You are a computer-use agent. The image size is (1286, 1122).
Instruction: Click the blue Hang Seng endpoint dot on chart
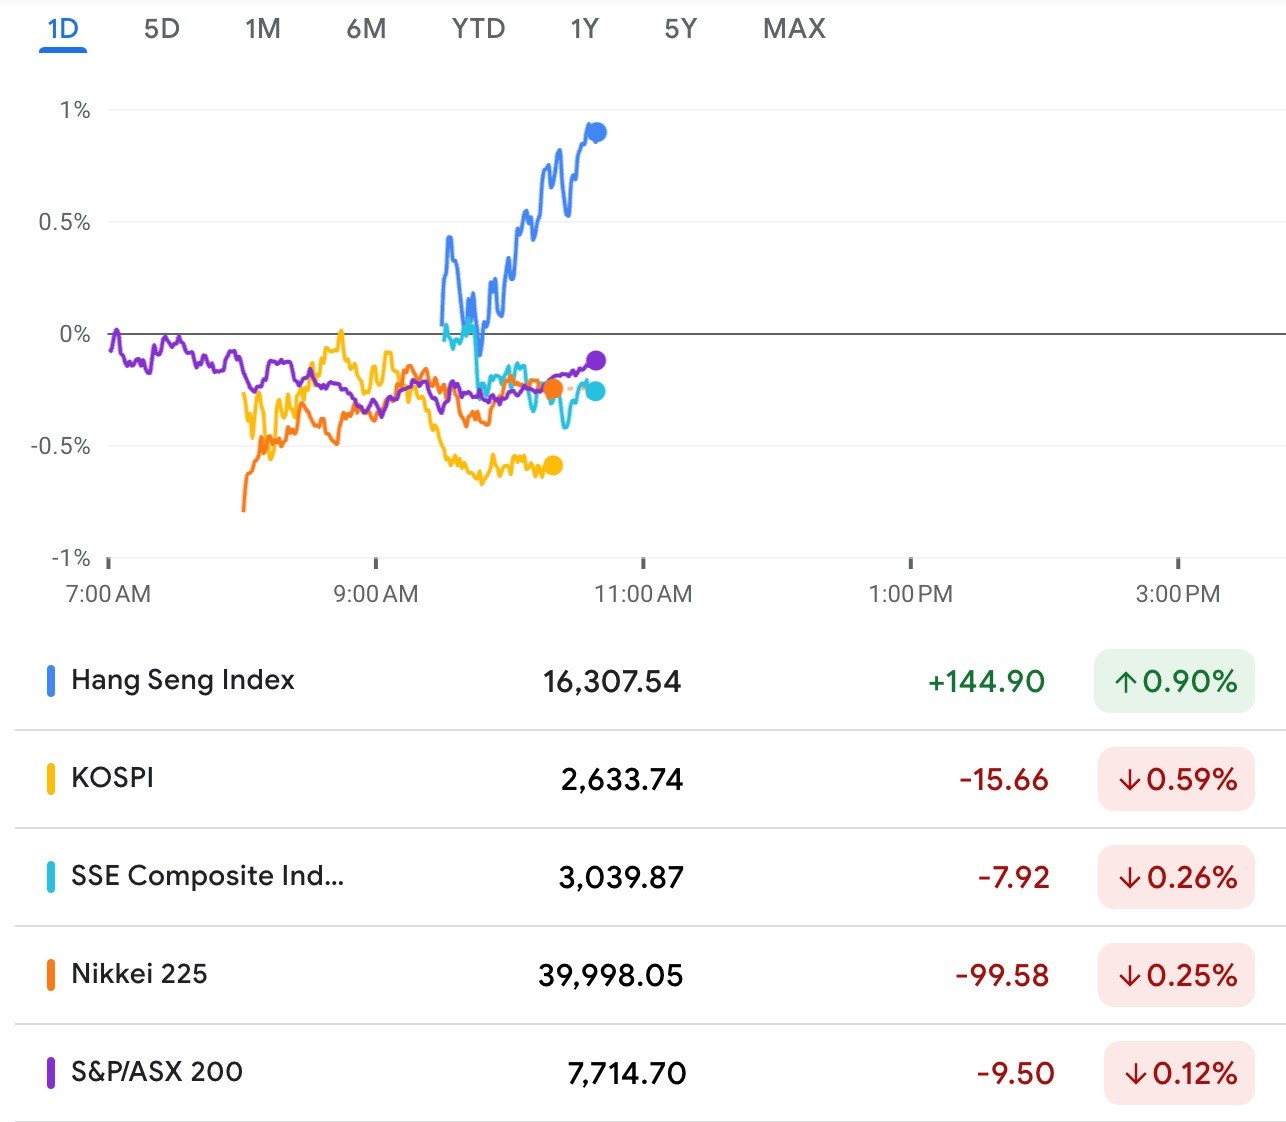pos(597,132)
